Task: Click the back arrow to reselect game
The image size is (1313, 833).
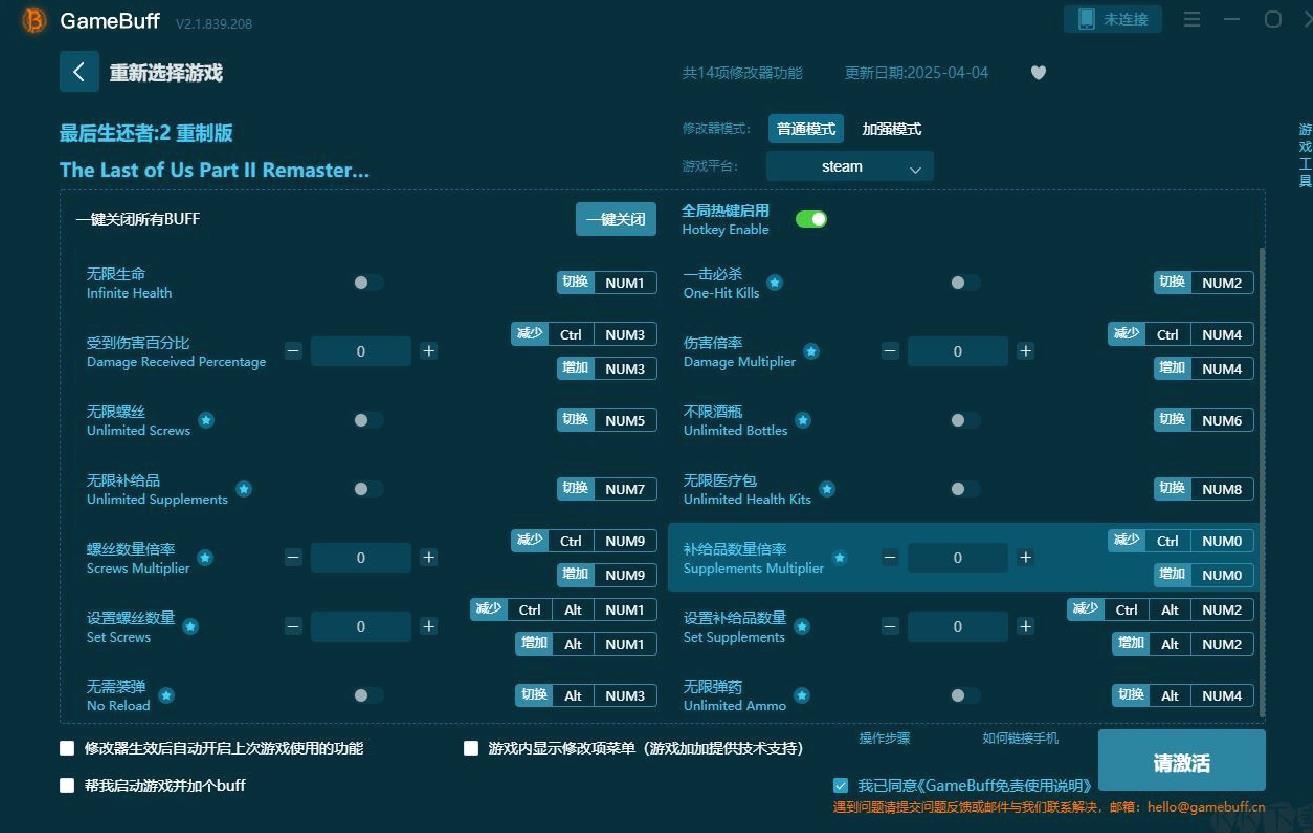Action: coord(79,72)
